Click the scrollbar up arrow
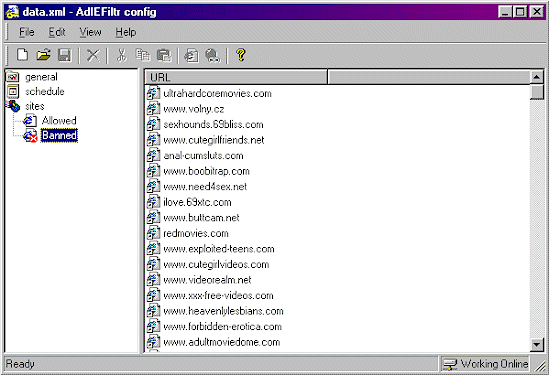 coord(537,77)
